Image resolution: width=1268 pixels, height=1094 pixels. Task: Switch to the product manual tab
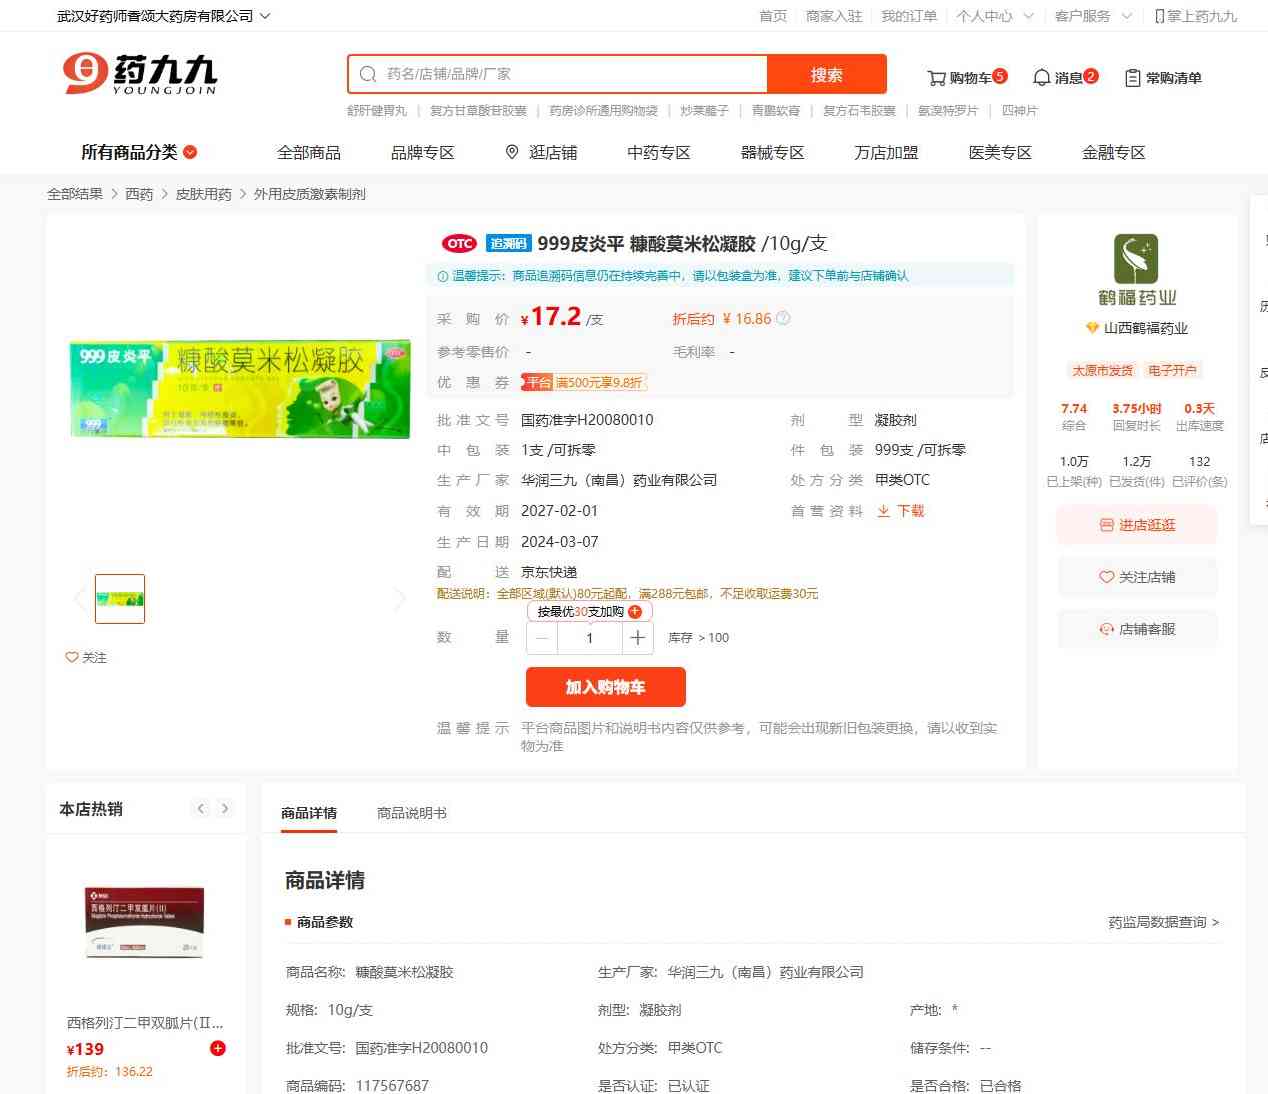coord(411,813)
